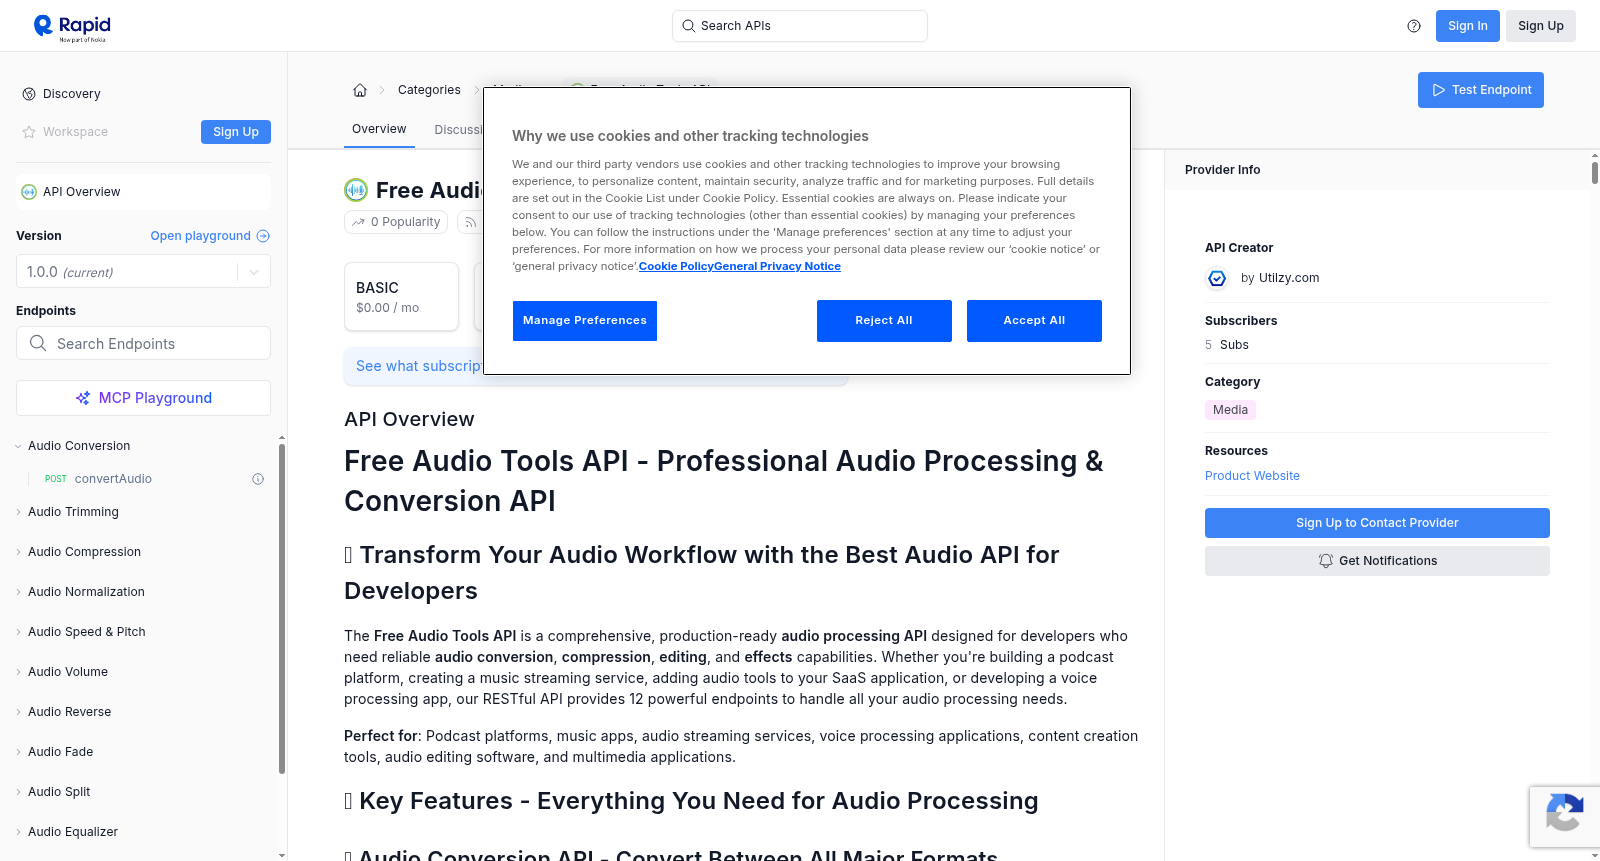Click the 0 Popularity badge

tap(397, 222)
